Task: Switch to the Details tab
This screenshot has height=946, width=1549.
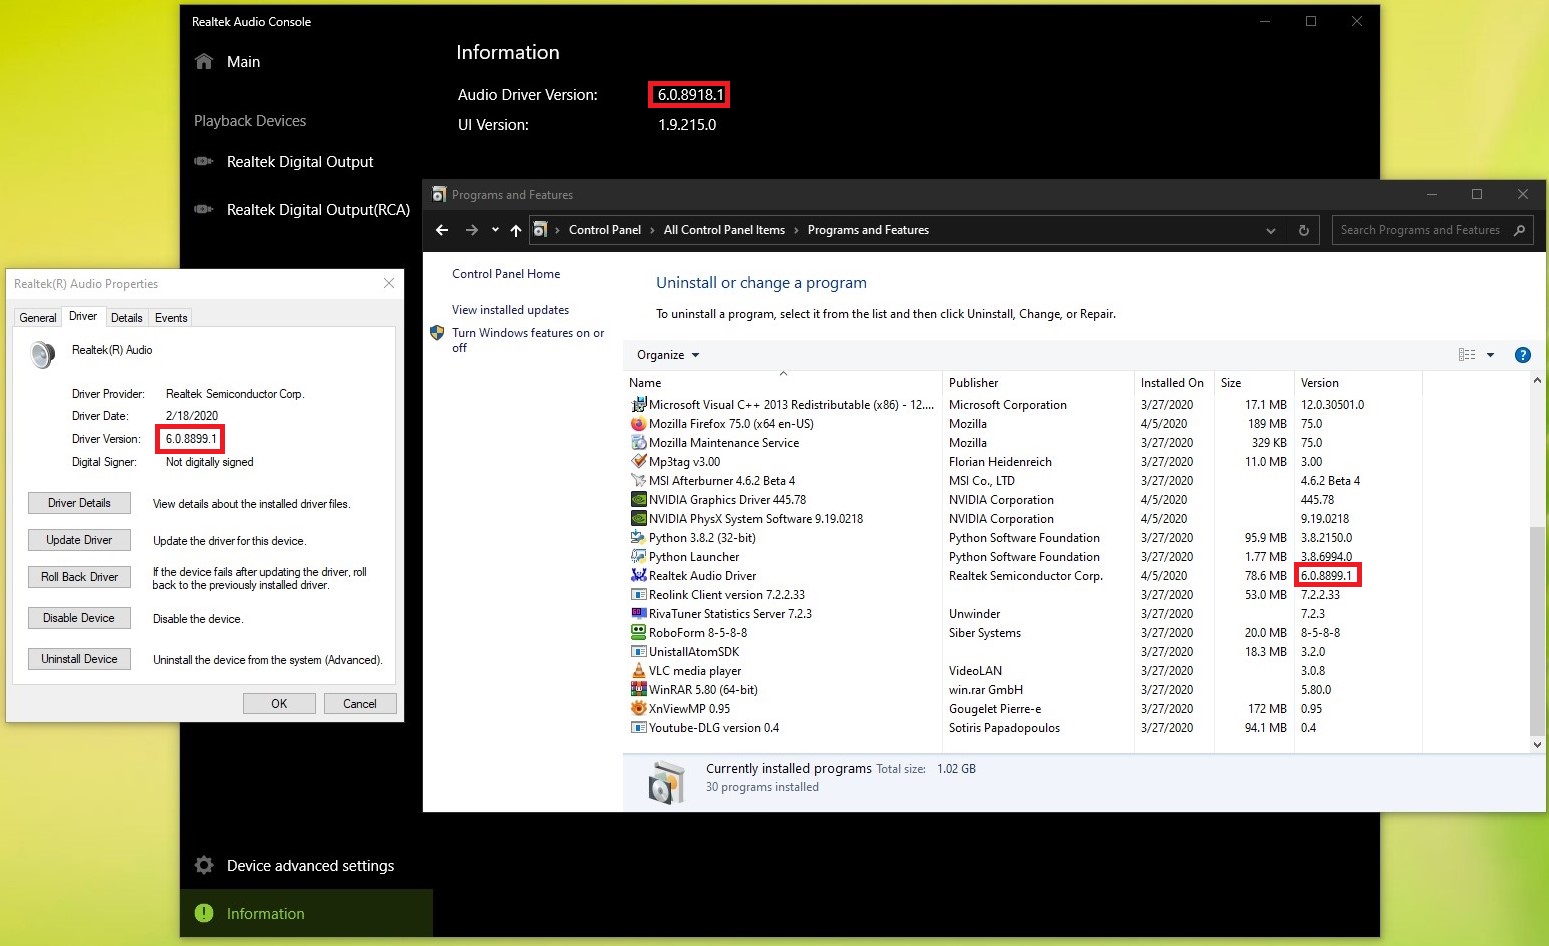Action: (x=126, y=318)
